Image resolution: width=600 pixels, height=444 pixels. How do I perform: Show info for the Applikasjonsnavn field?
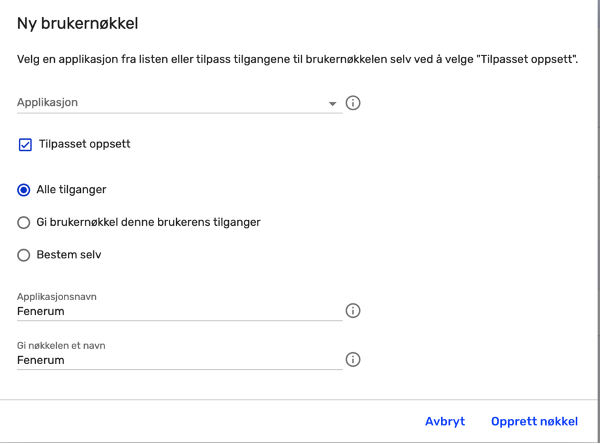[353, 311]
